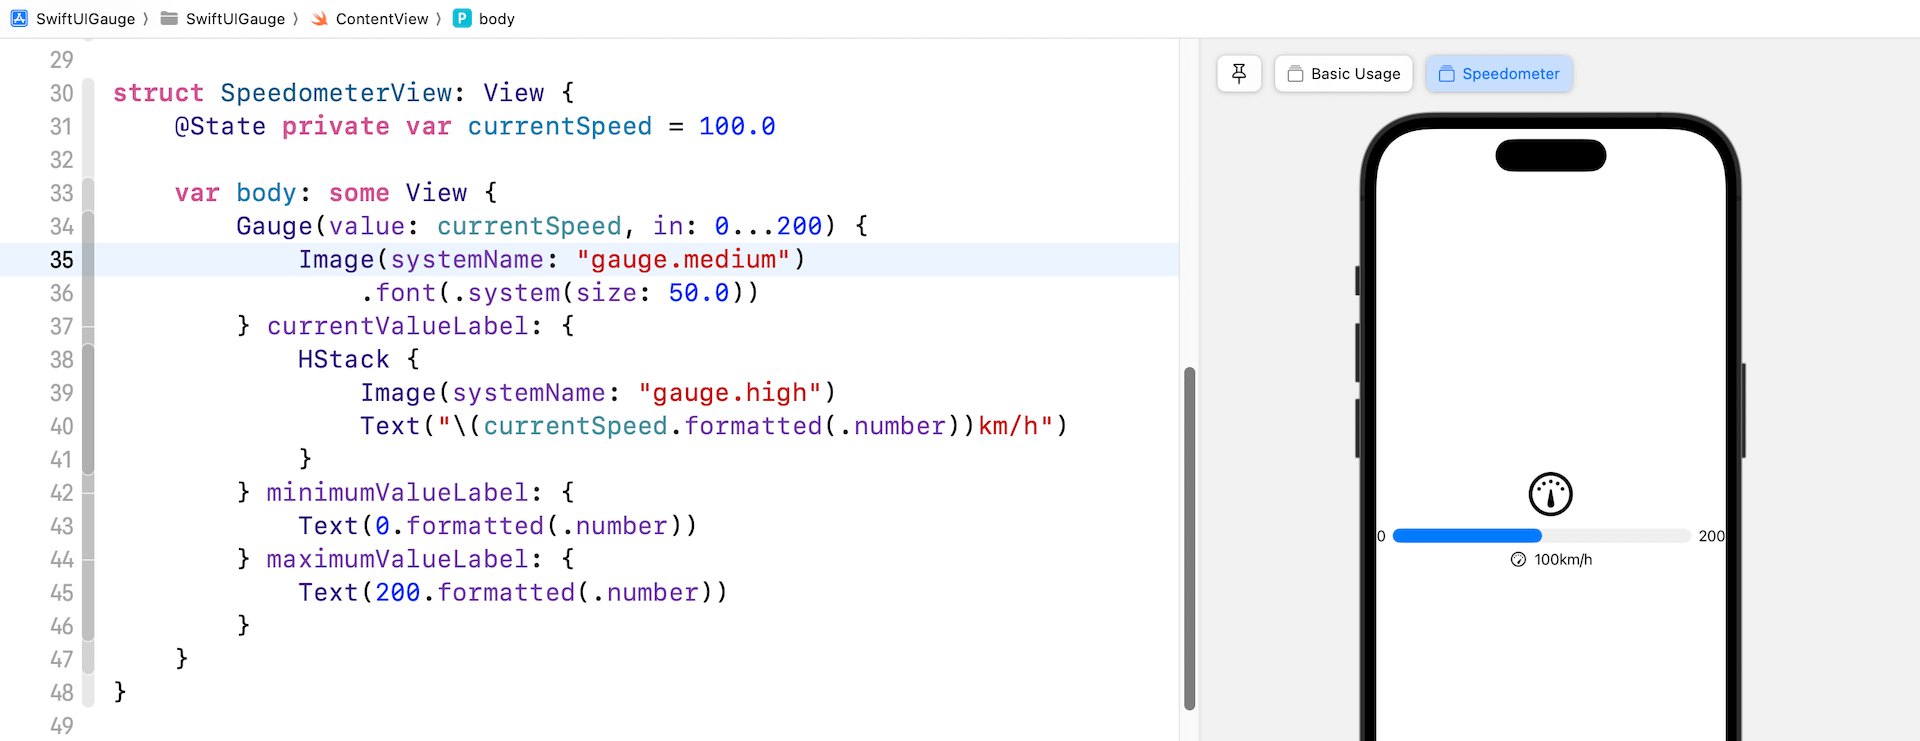Click the 100.0 value on line 31
1920x741 pixels.
coord(737,127)
